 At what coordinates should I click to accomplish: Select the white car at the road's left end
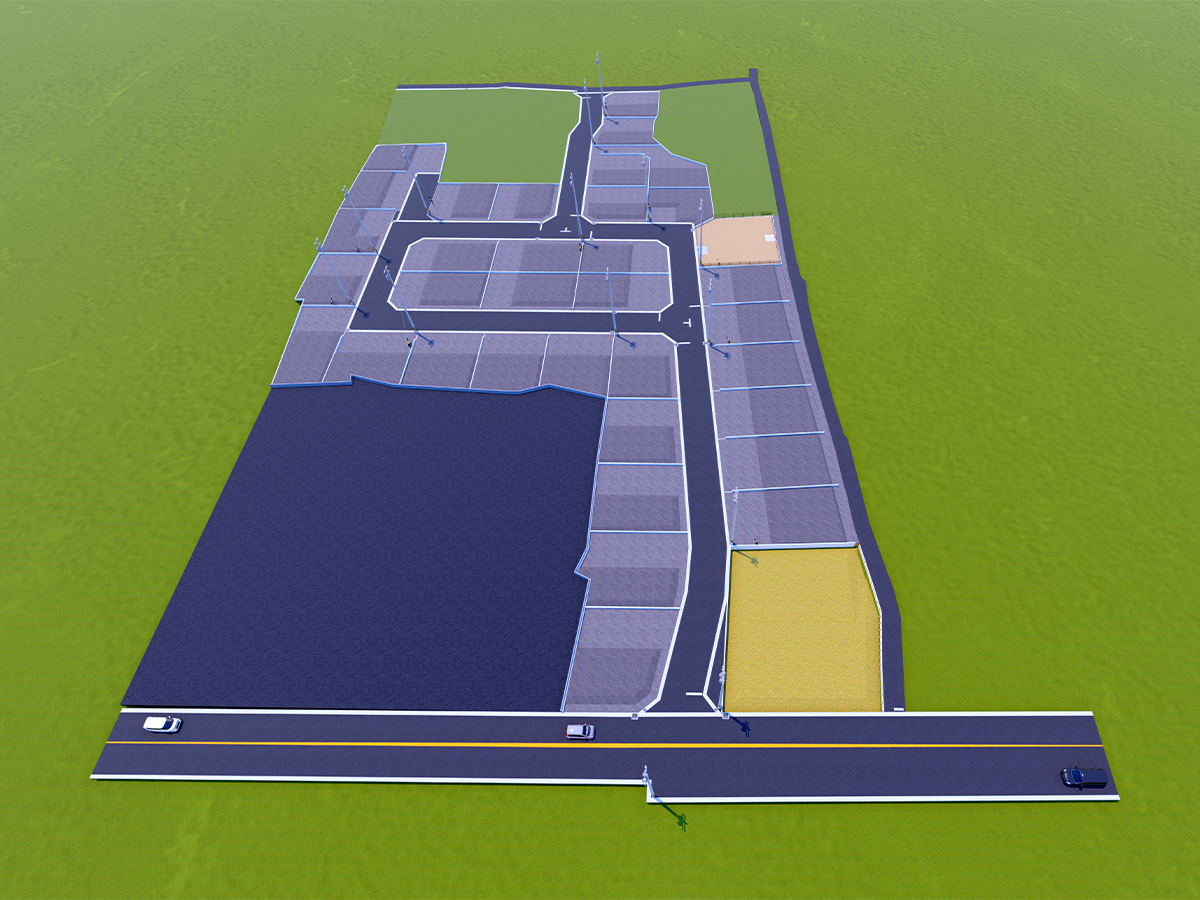coord(162,724)
